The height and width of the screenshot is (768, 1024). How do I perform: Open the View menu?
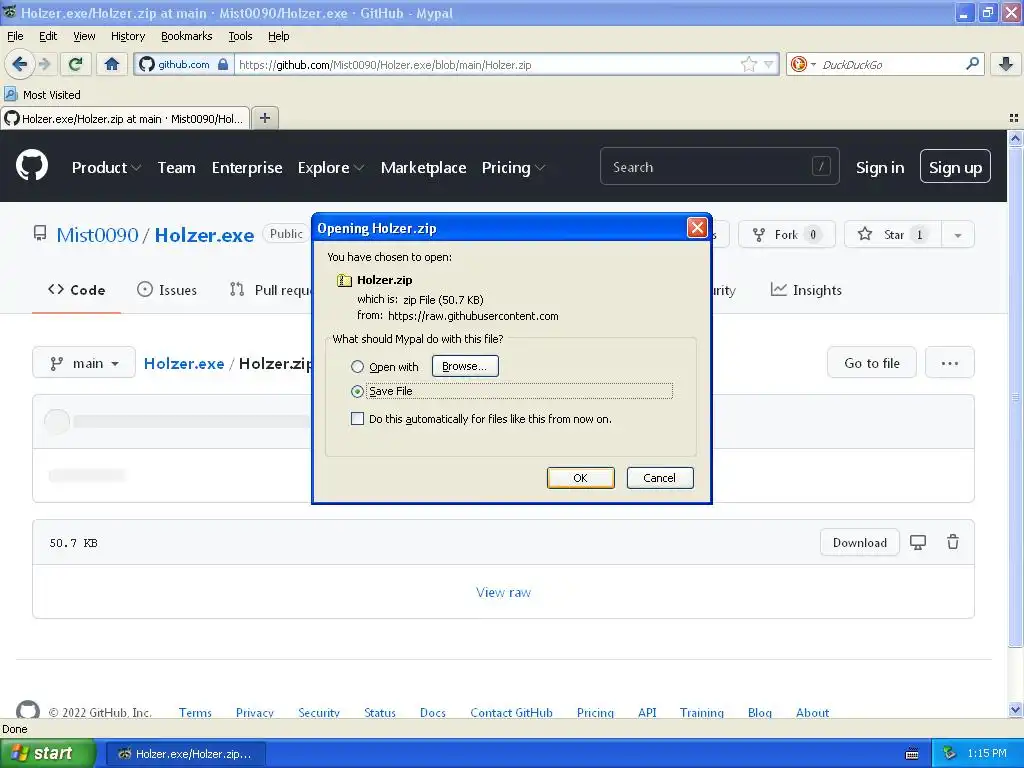click(84, 36)
